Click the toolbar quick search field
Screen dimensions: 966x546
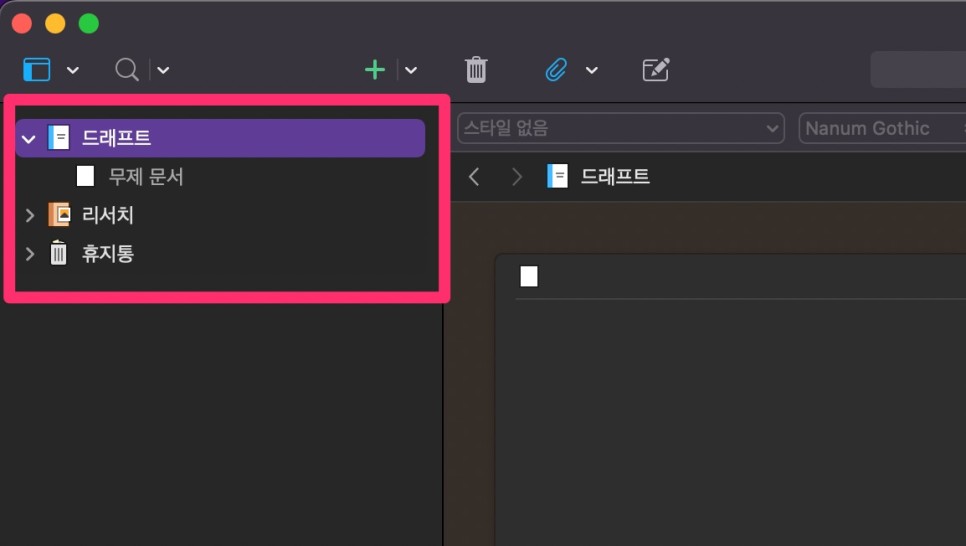tap(918, 70)
